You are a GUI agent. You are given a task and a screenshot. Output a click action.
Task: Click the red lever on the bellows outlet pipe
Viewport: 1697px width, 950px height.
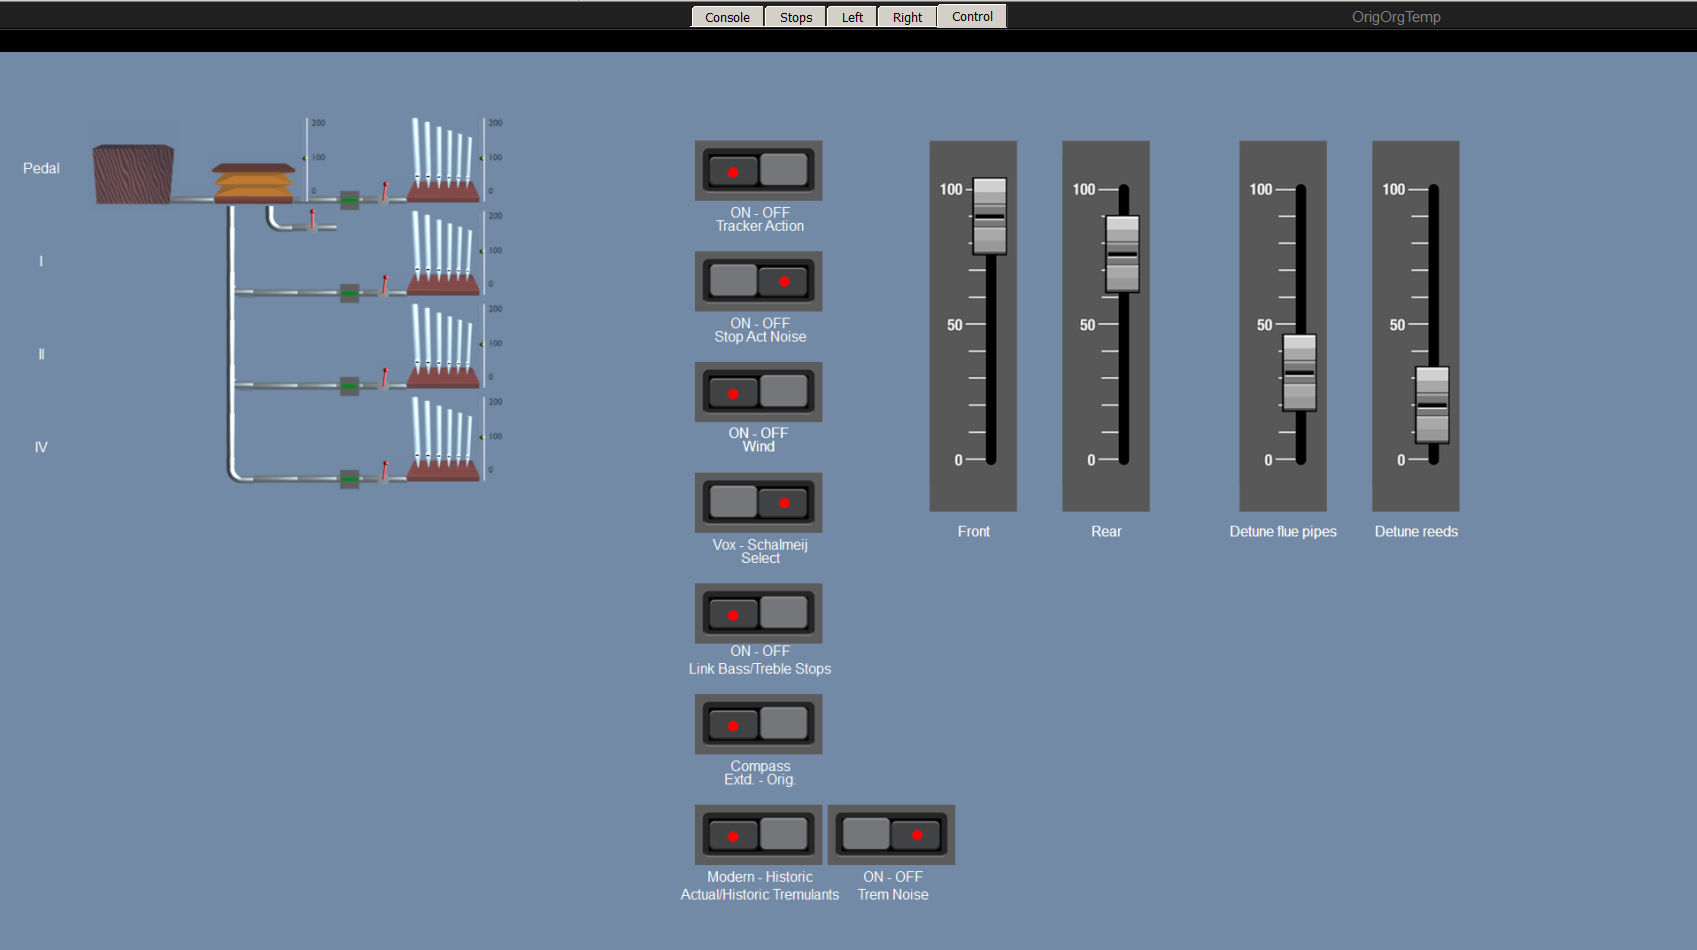click(x=312, y=219)
